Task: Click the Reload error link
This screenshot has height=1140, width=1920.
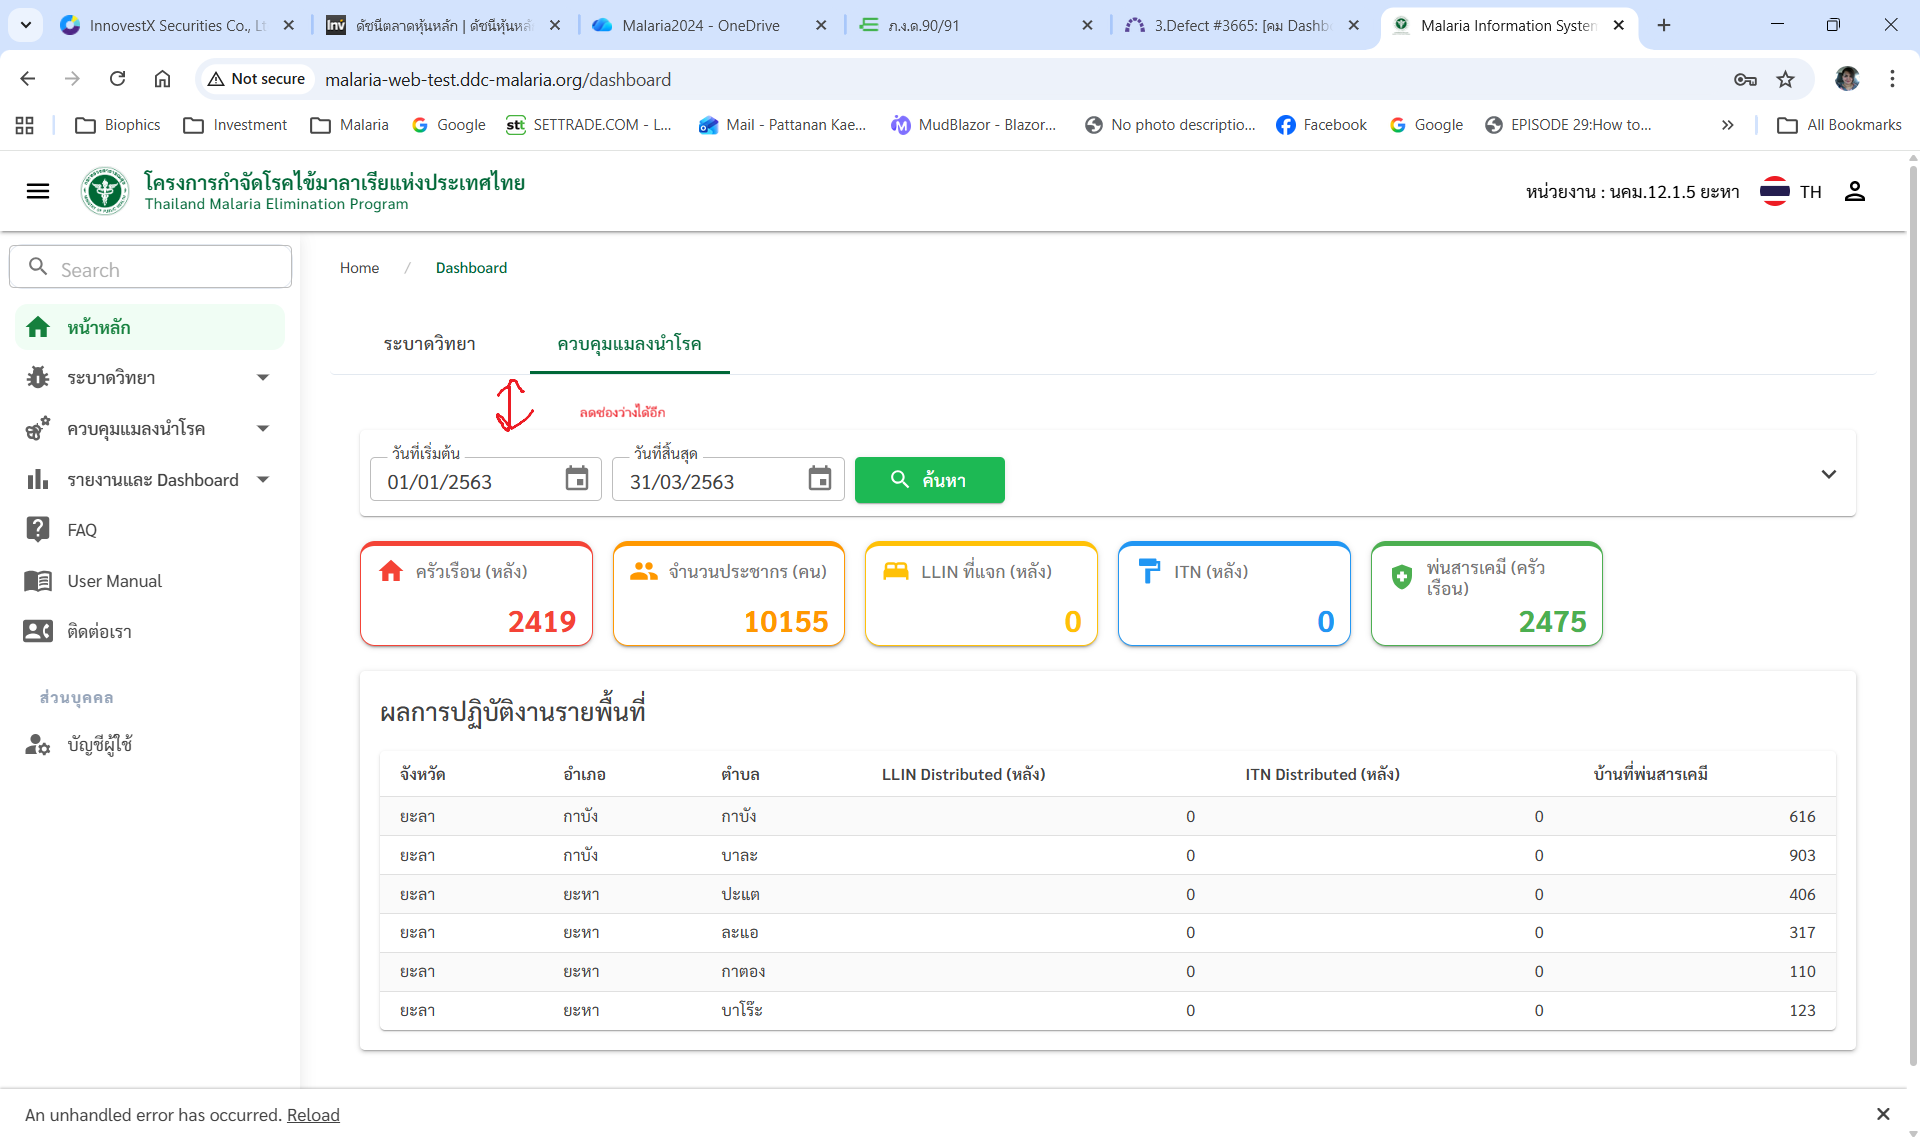Action: coord(313,1115)
